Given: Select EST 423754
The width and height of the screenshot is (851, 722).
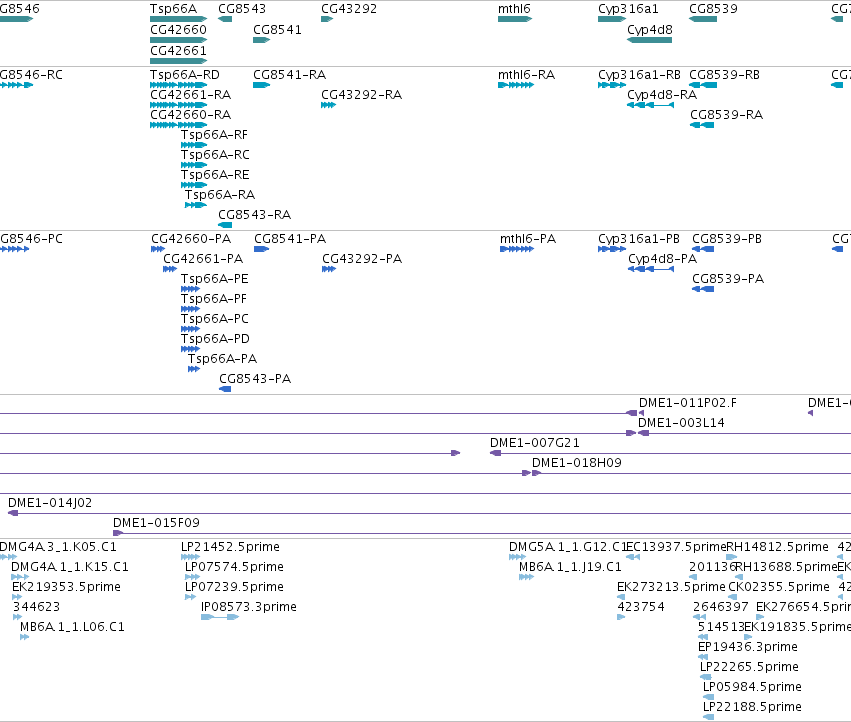Looking at the screenshot, I should tap(621, 617).
